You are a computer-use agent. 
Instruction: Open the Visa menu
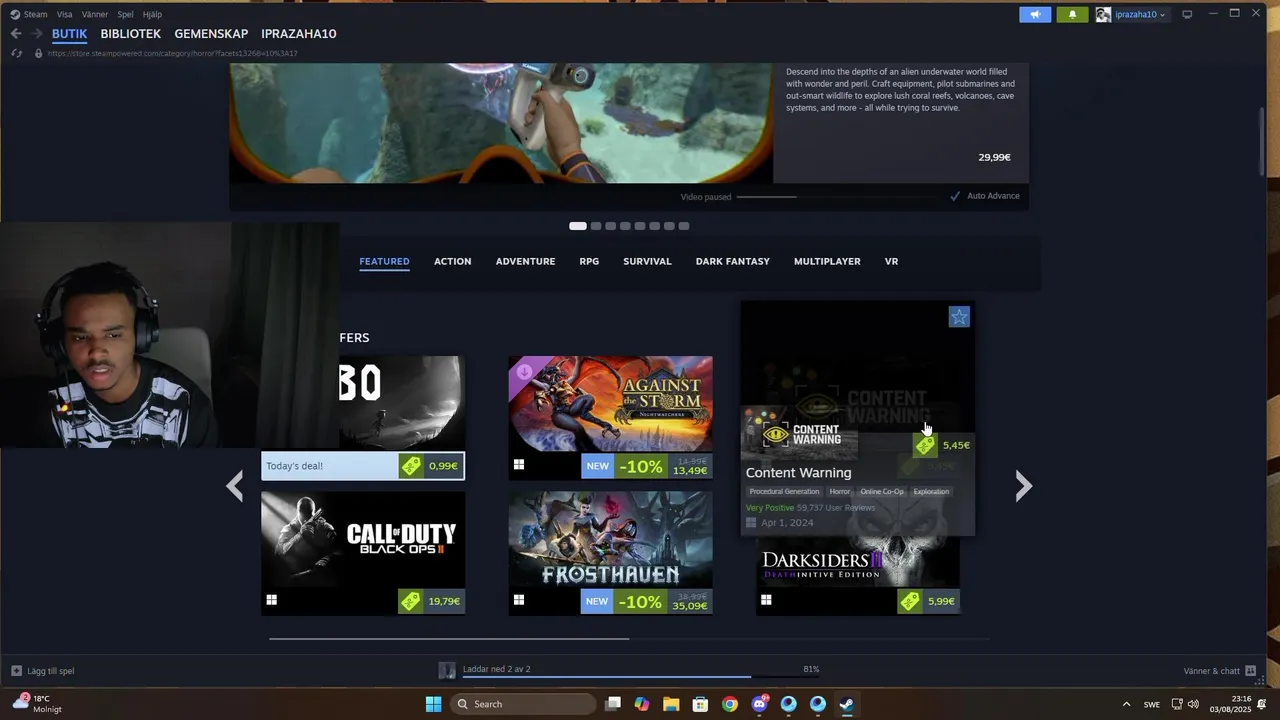[x=65, y=14]
